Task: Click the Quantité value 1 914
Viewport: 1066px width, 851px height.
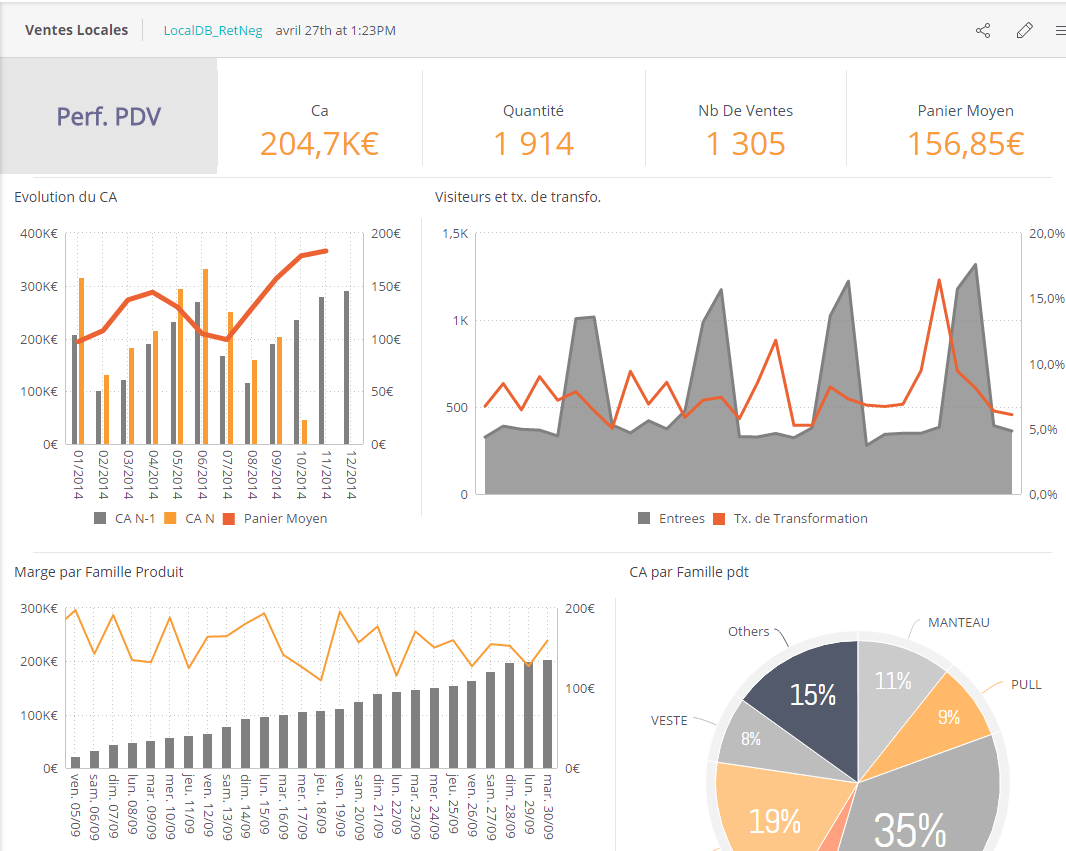Action: (x=534, y=143)
